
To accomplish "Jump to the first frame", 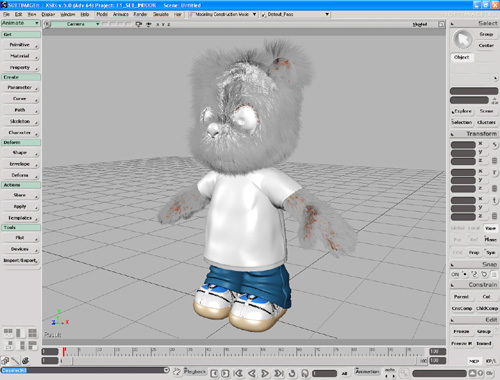I will click(238, 373).
